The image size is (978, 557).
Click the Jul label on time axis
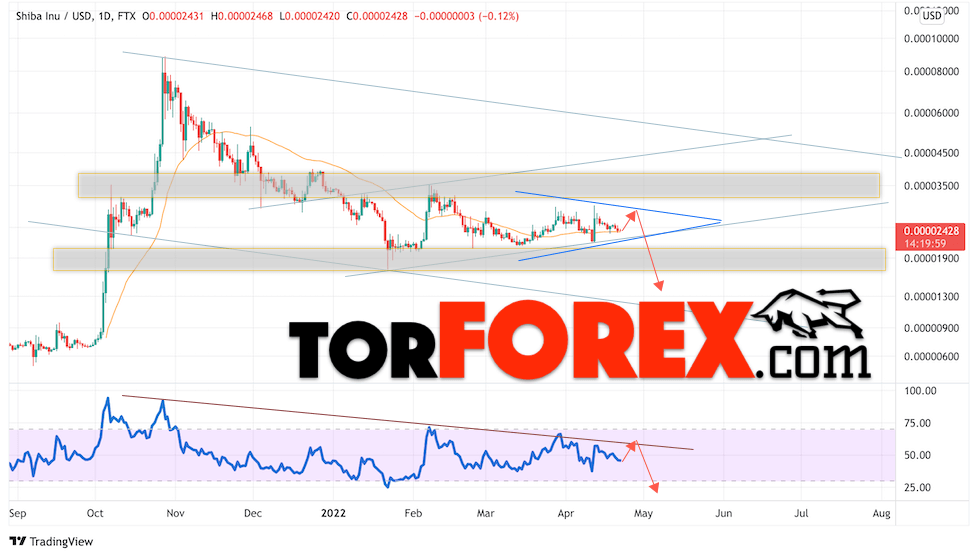click(801, 513)
